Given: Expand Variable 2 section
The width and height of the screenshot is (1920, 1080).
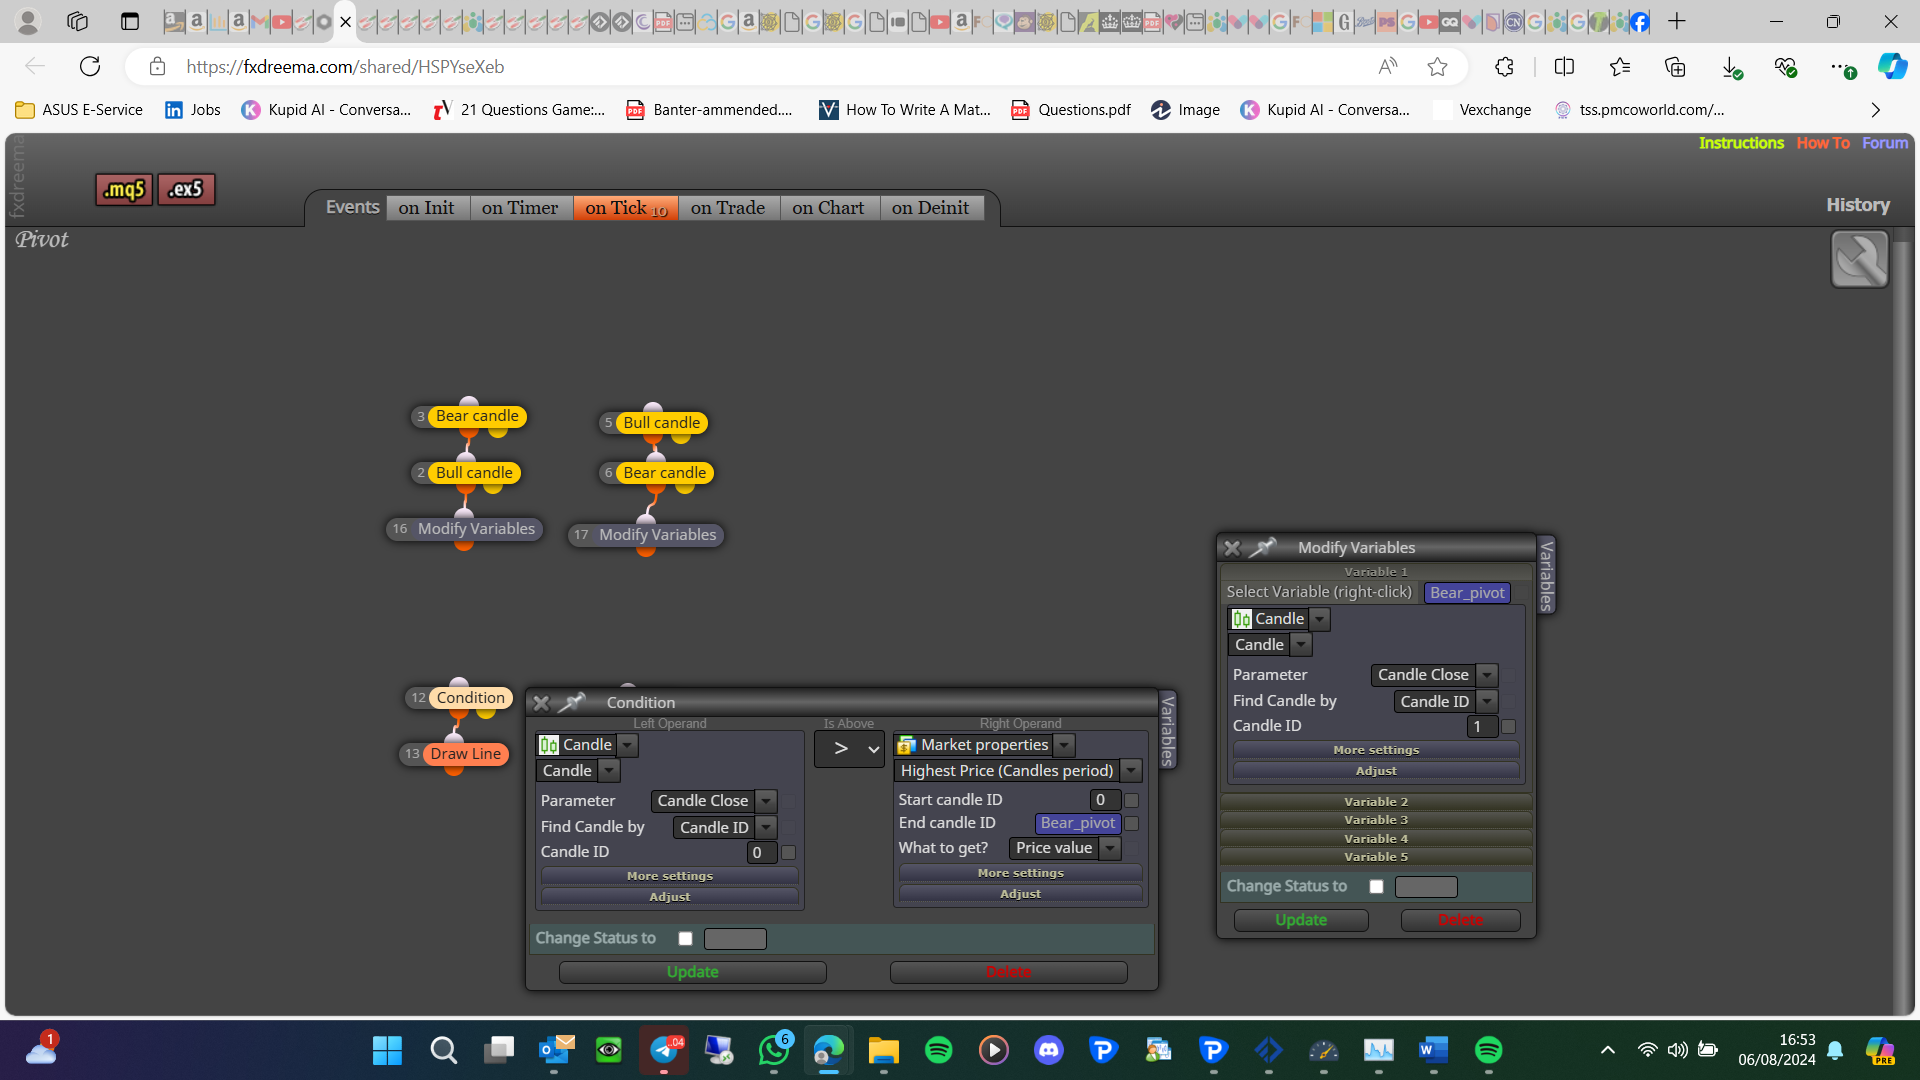Looking at the screenshot, I should point(1376,802).
